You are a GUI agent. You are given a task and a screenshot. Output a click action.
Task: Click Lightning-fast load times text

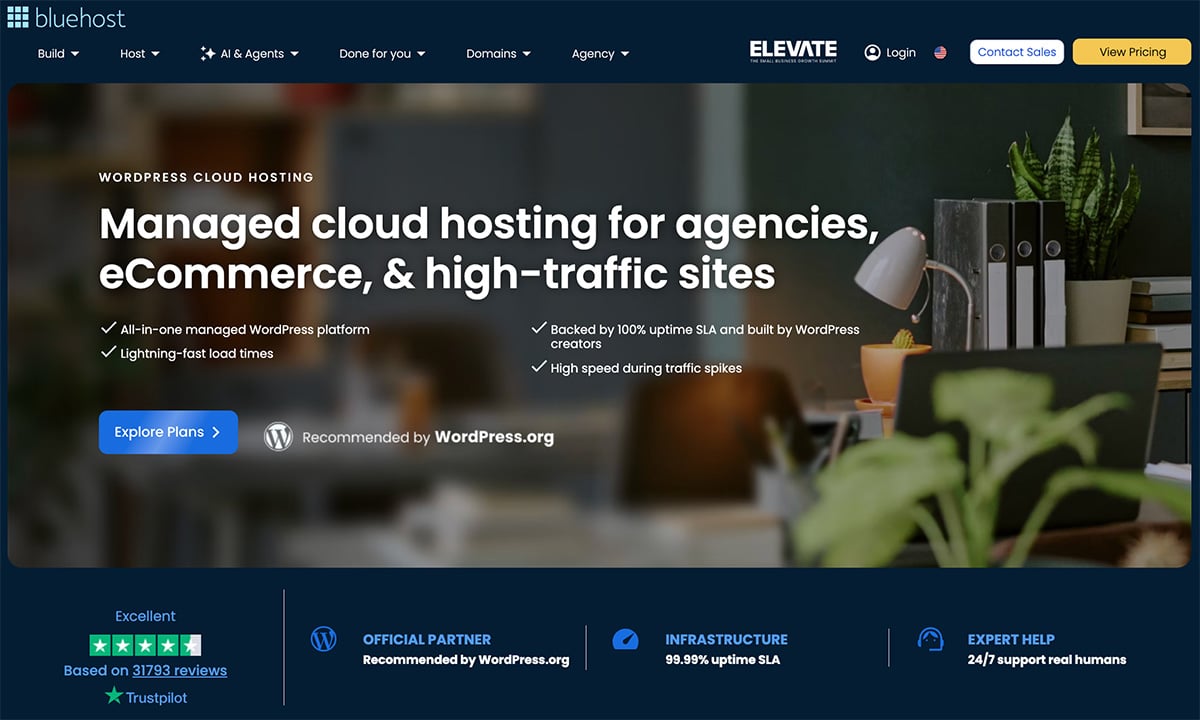click(x=197, y=353)
